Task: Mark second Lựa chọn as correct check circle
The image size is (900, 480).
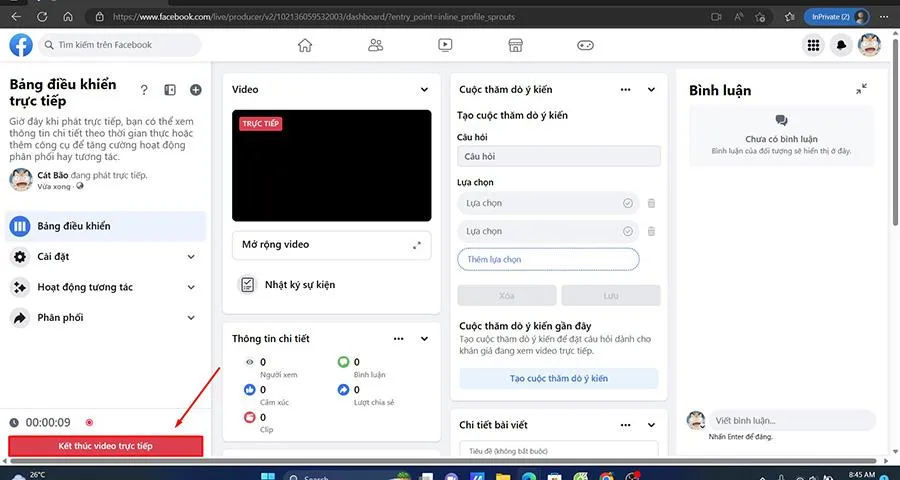Action: (x=628, y=231)
